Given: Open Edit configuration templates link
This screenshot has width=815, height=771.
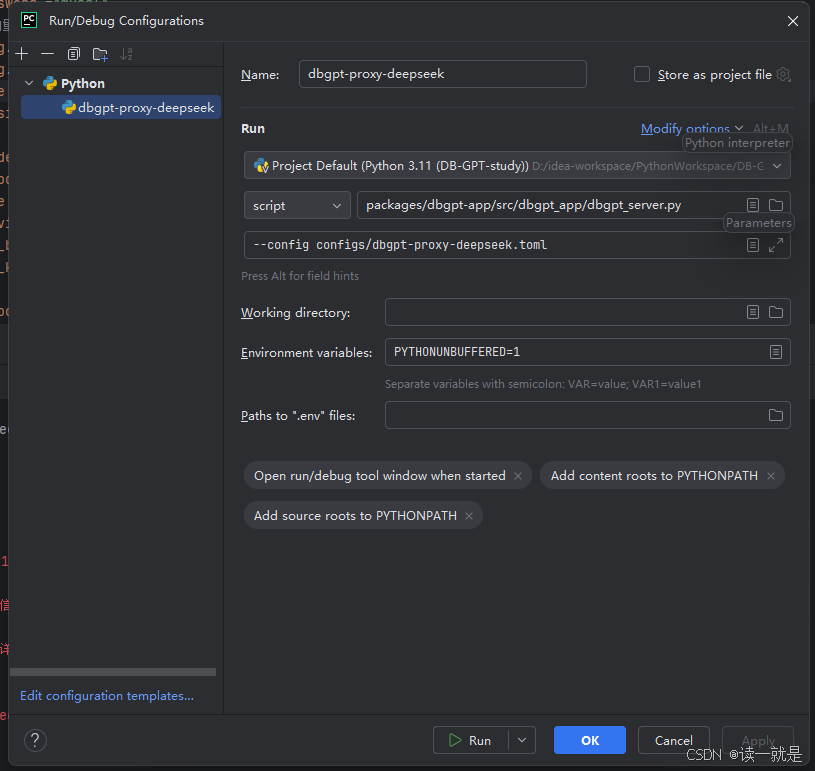Looking at the screenshot, I should pos(107,696).
